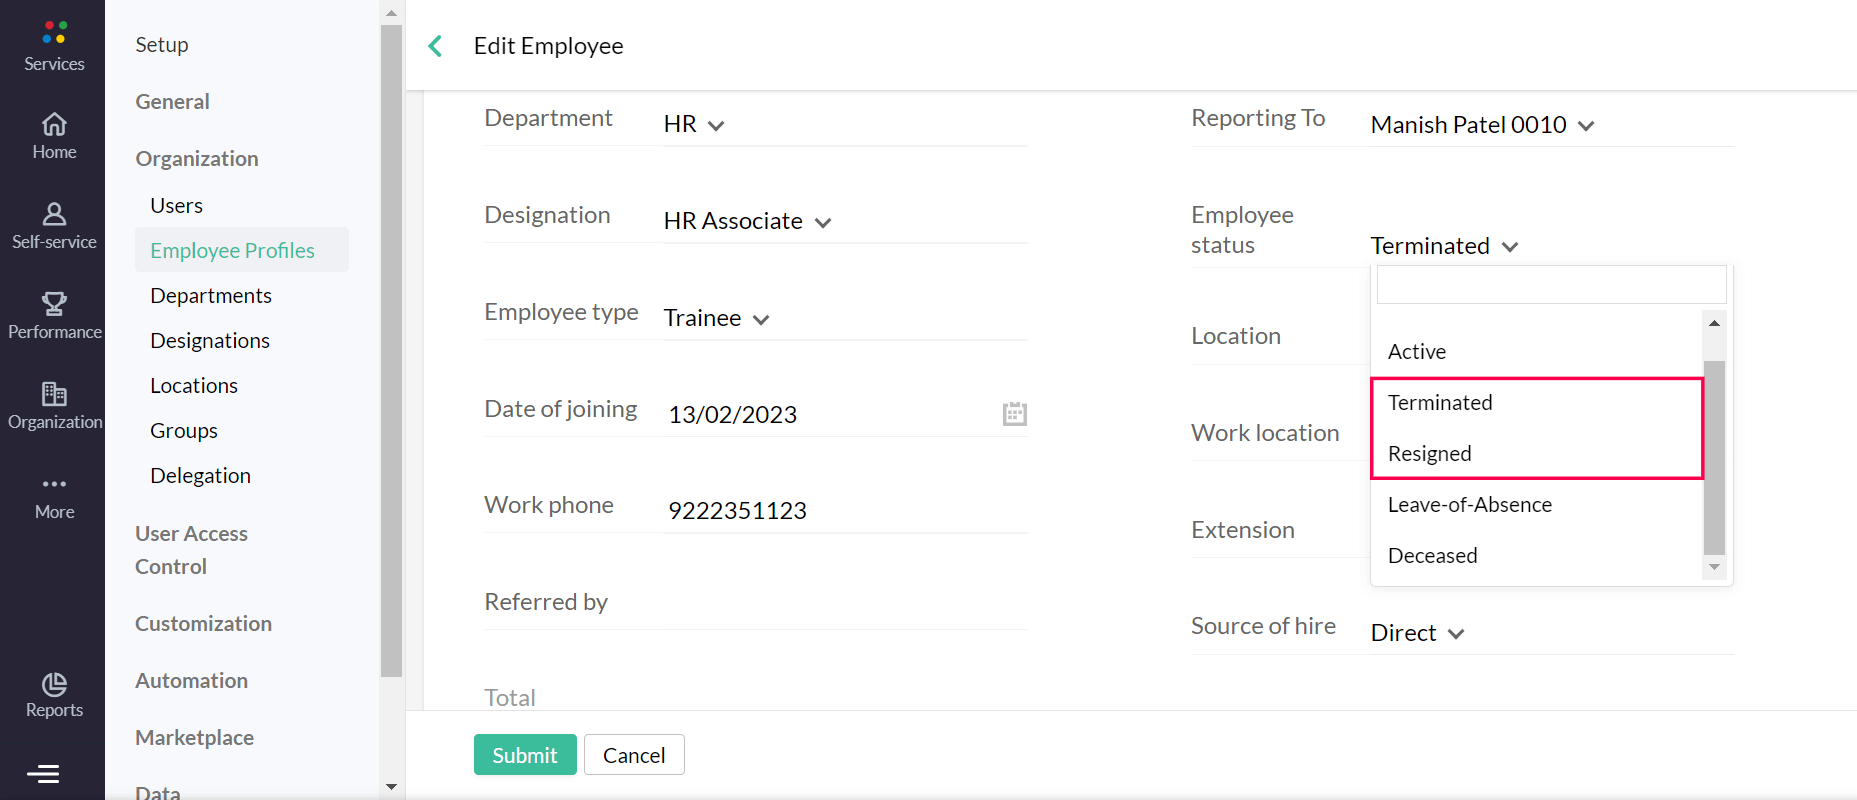Viewport: 1857px width, 800px height.
Task: Open the More options icon
Action: (54, 484)
